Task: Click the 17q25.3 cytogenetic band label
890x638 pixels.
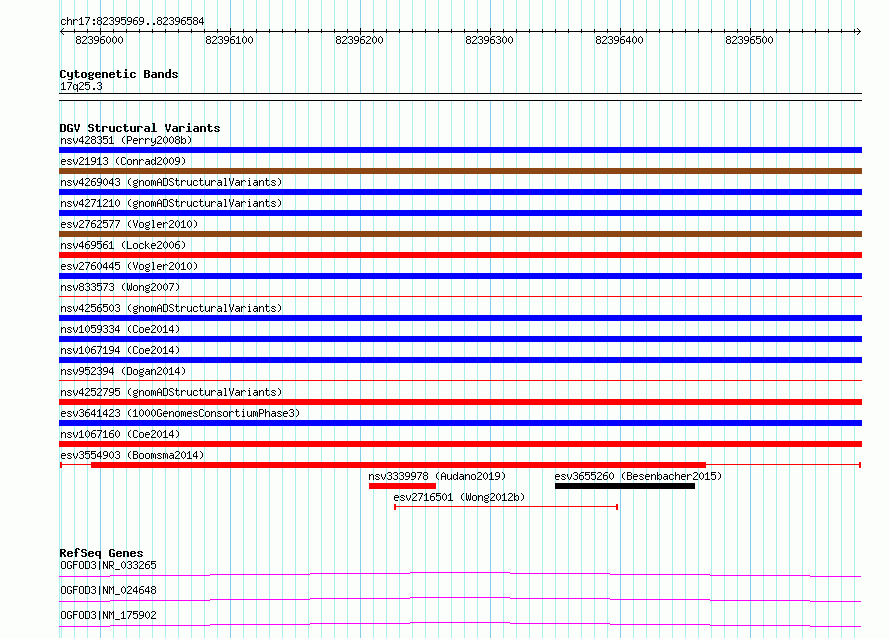Action: coord(81,86)
